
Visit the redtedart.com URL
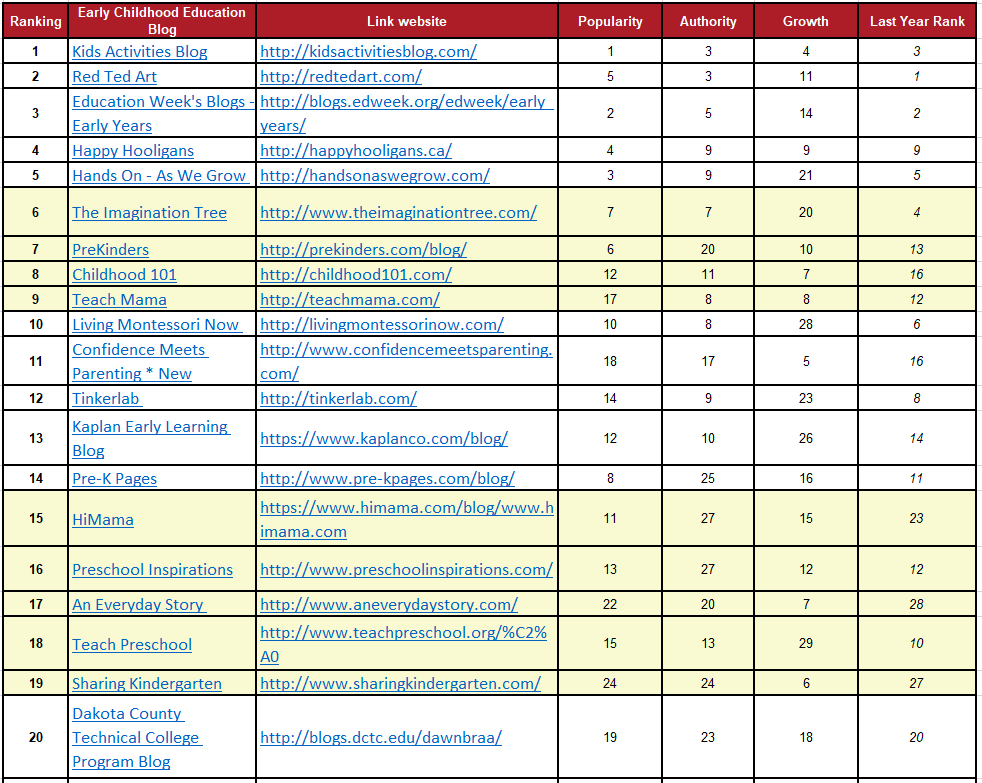(341, 76)
